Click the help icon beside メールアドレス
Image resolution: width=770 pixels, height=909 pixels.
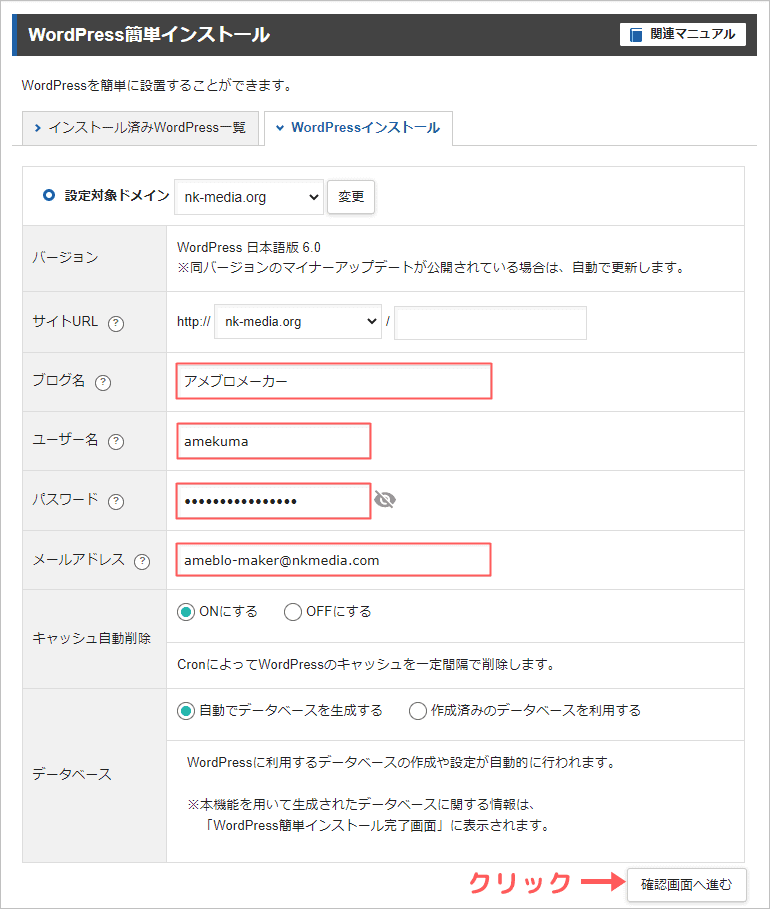(x=141, y=561)
